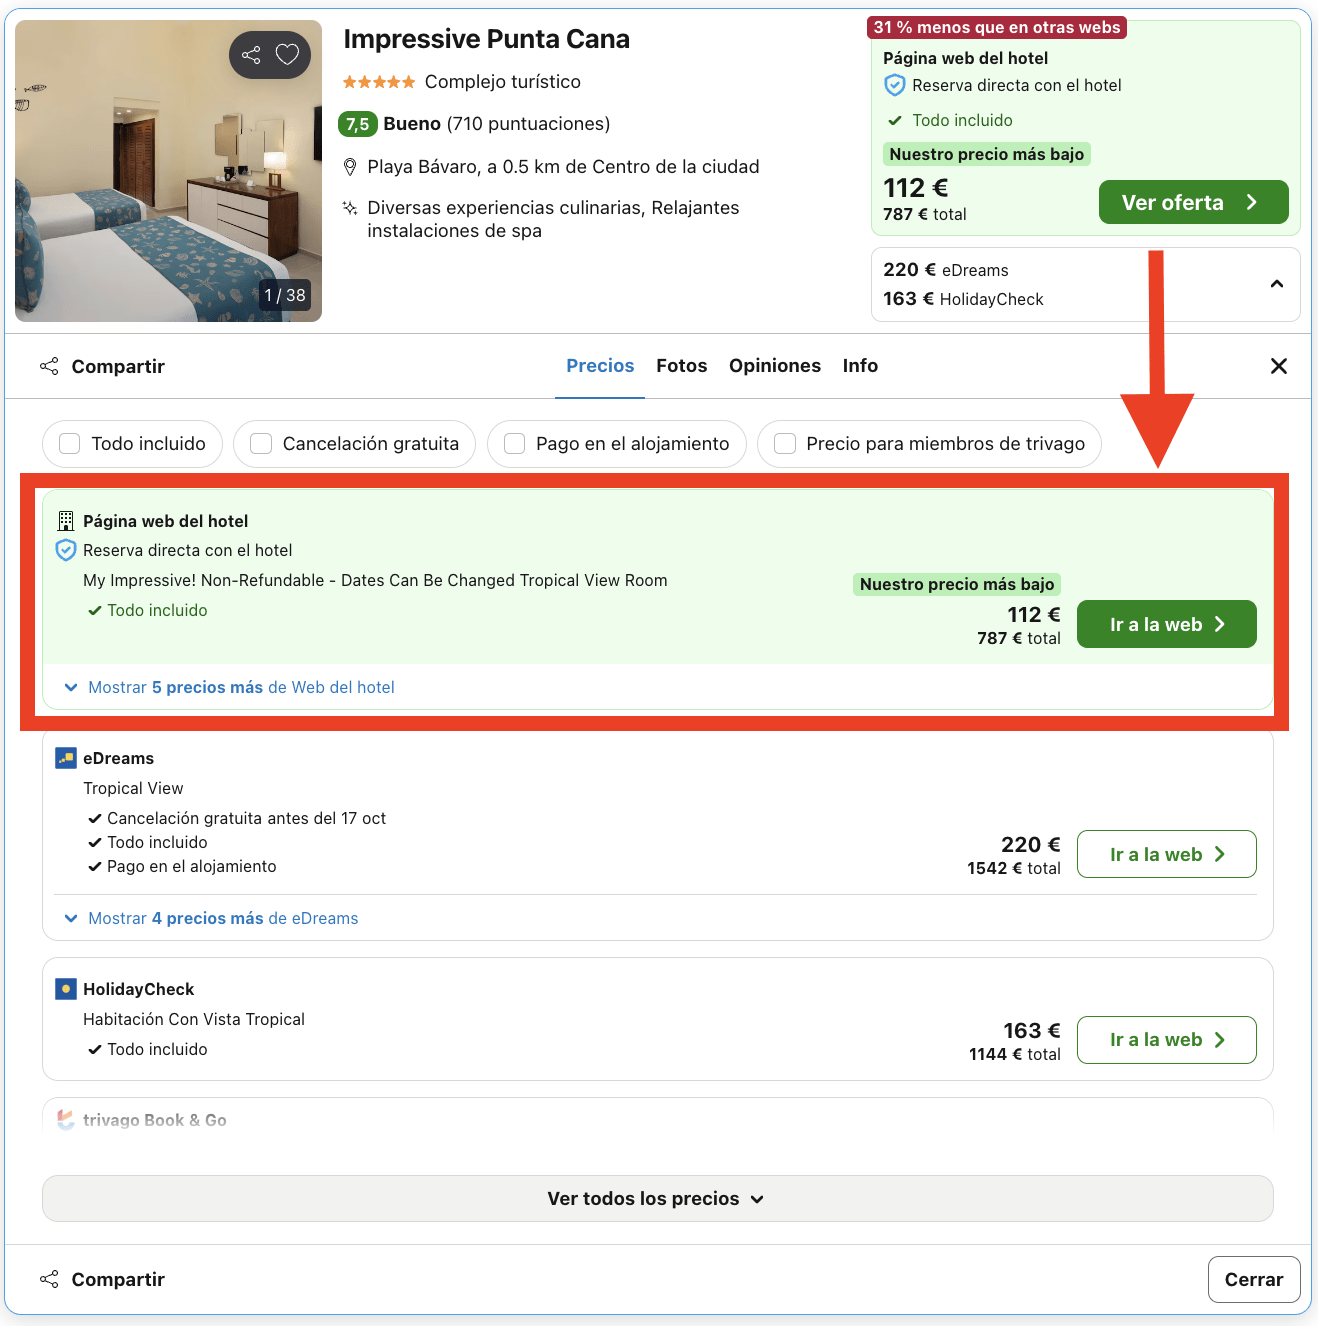The height and width of the screenshot is (1326, 1318).
Task: Click the HolidayCheck logo icon
Action: (65, 989)
